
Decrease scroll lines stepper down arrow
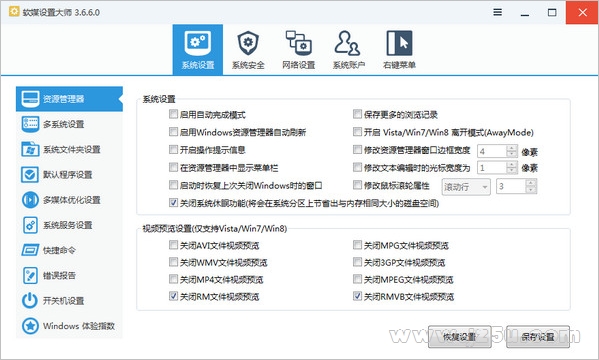point(531,190)
